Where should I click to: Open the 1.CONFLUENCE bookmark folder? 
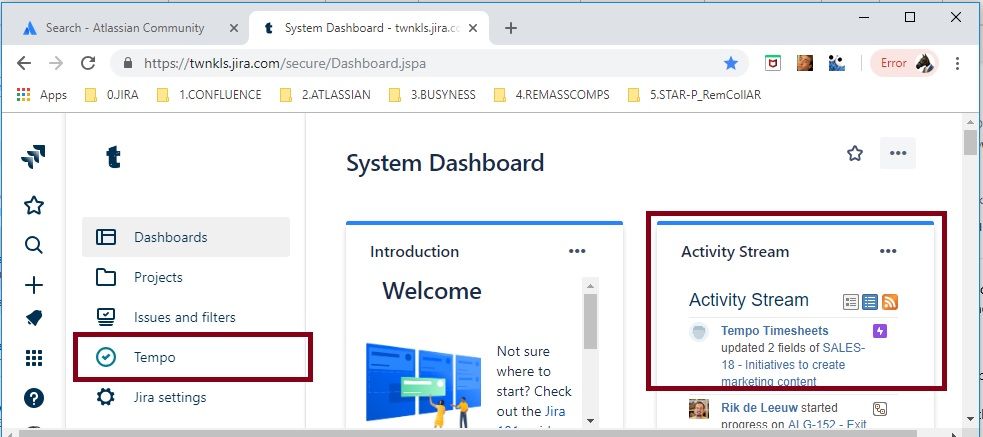point(209,95)
